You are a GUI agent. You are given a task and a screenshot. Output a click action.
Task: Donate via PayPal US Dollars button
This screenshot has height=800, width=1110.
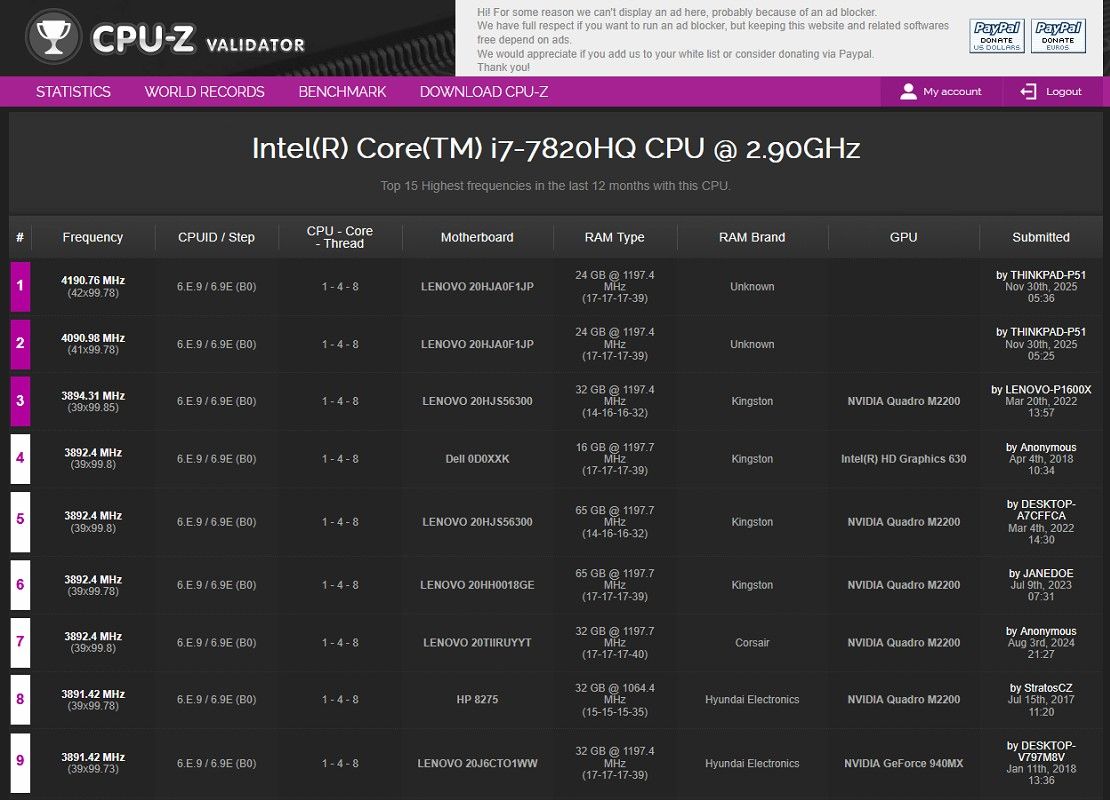click(x=996, y=36)
